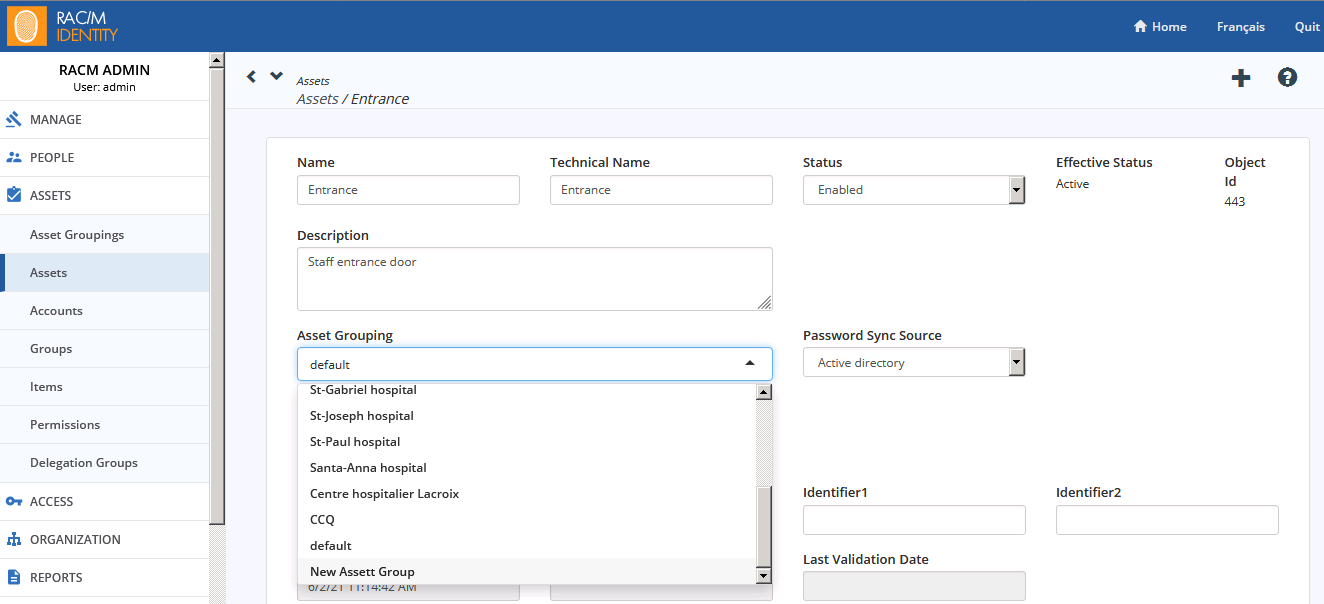1324x604 pixels.
Task: Select Centre hospitalier Lacroix option
Action: 527,494
